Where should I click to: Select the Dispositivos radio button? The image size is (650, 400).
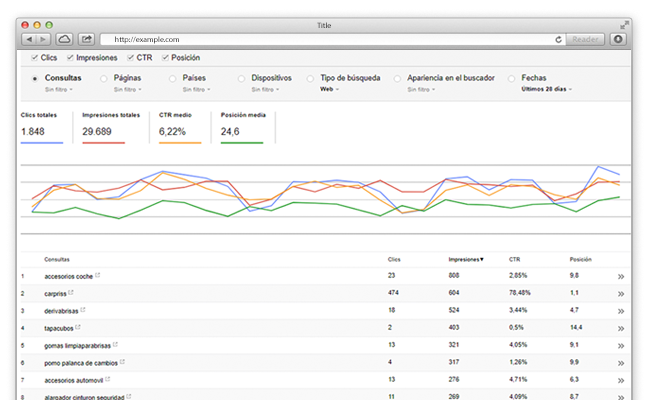pyautogui.click(x=241, y=78)
